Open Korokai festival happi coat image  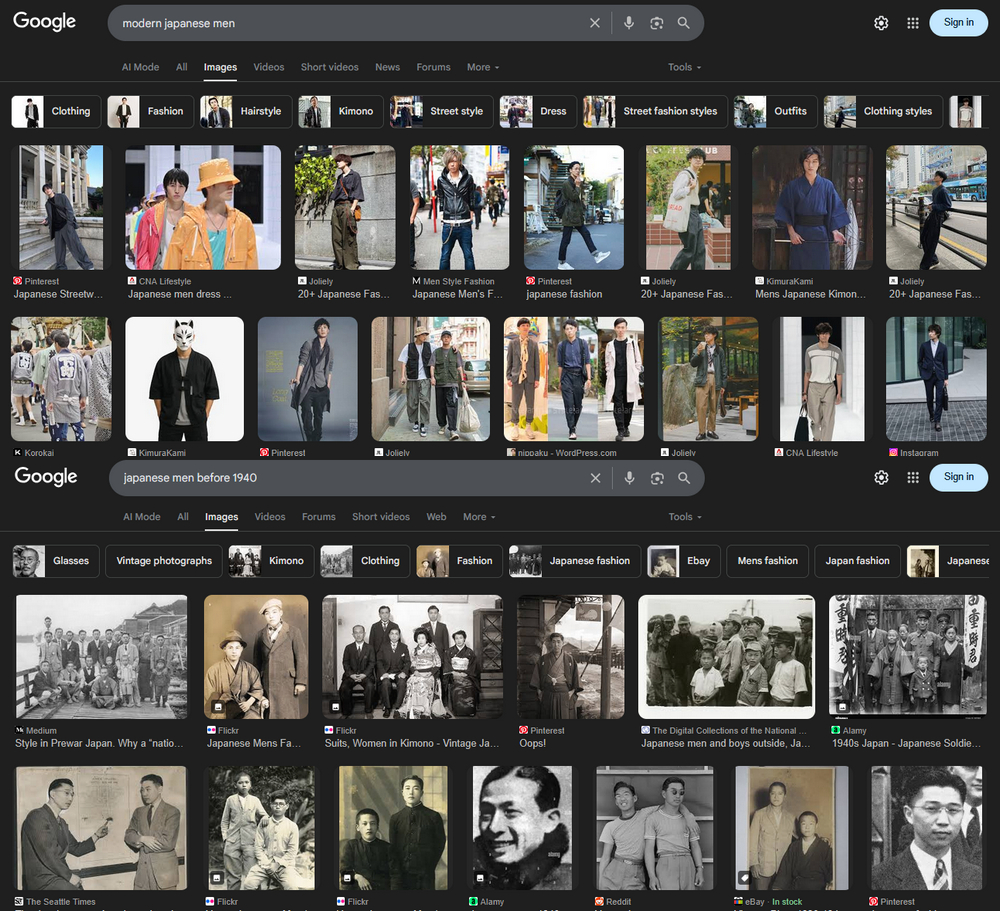point(61,379)
